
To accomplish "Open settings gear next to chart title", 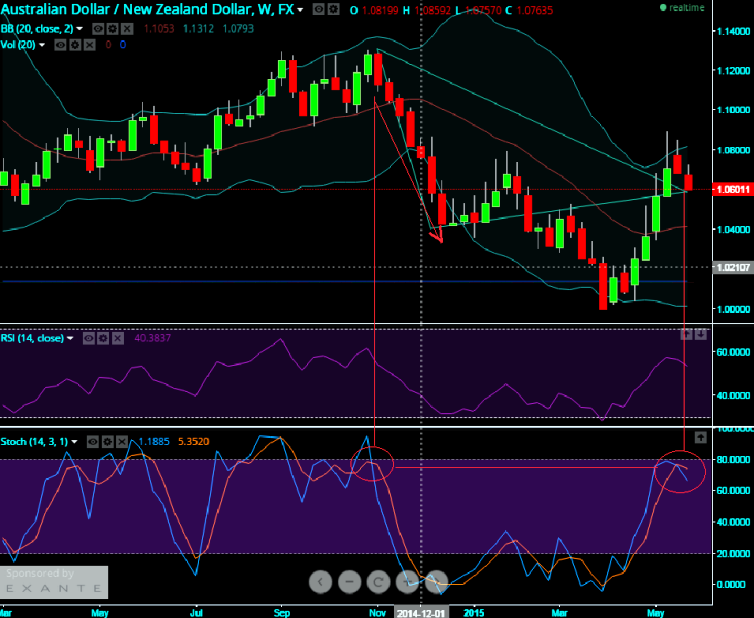I will click(334, 9).
